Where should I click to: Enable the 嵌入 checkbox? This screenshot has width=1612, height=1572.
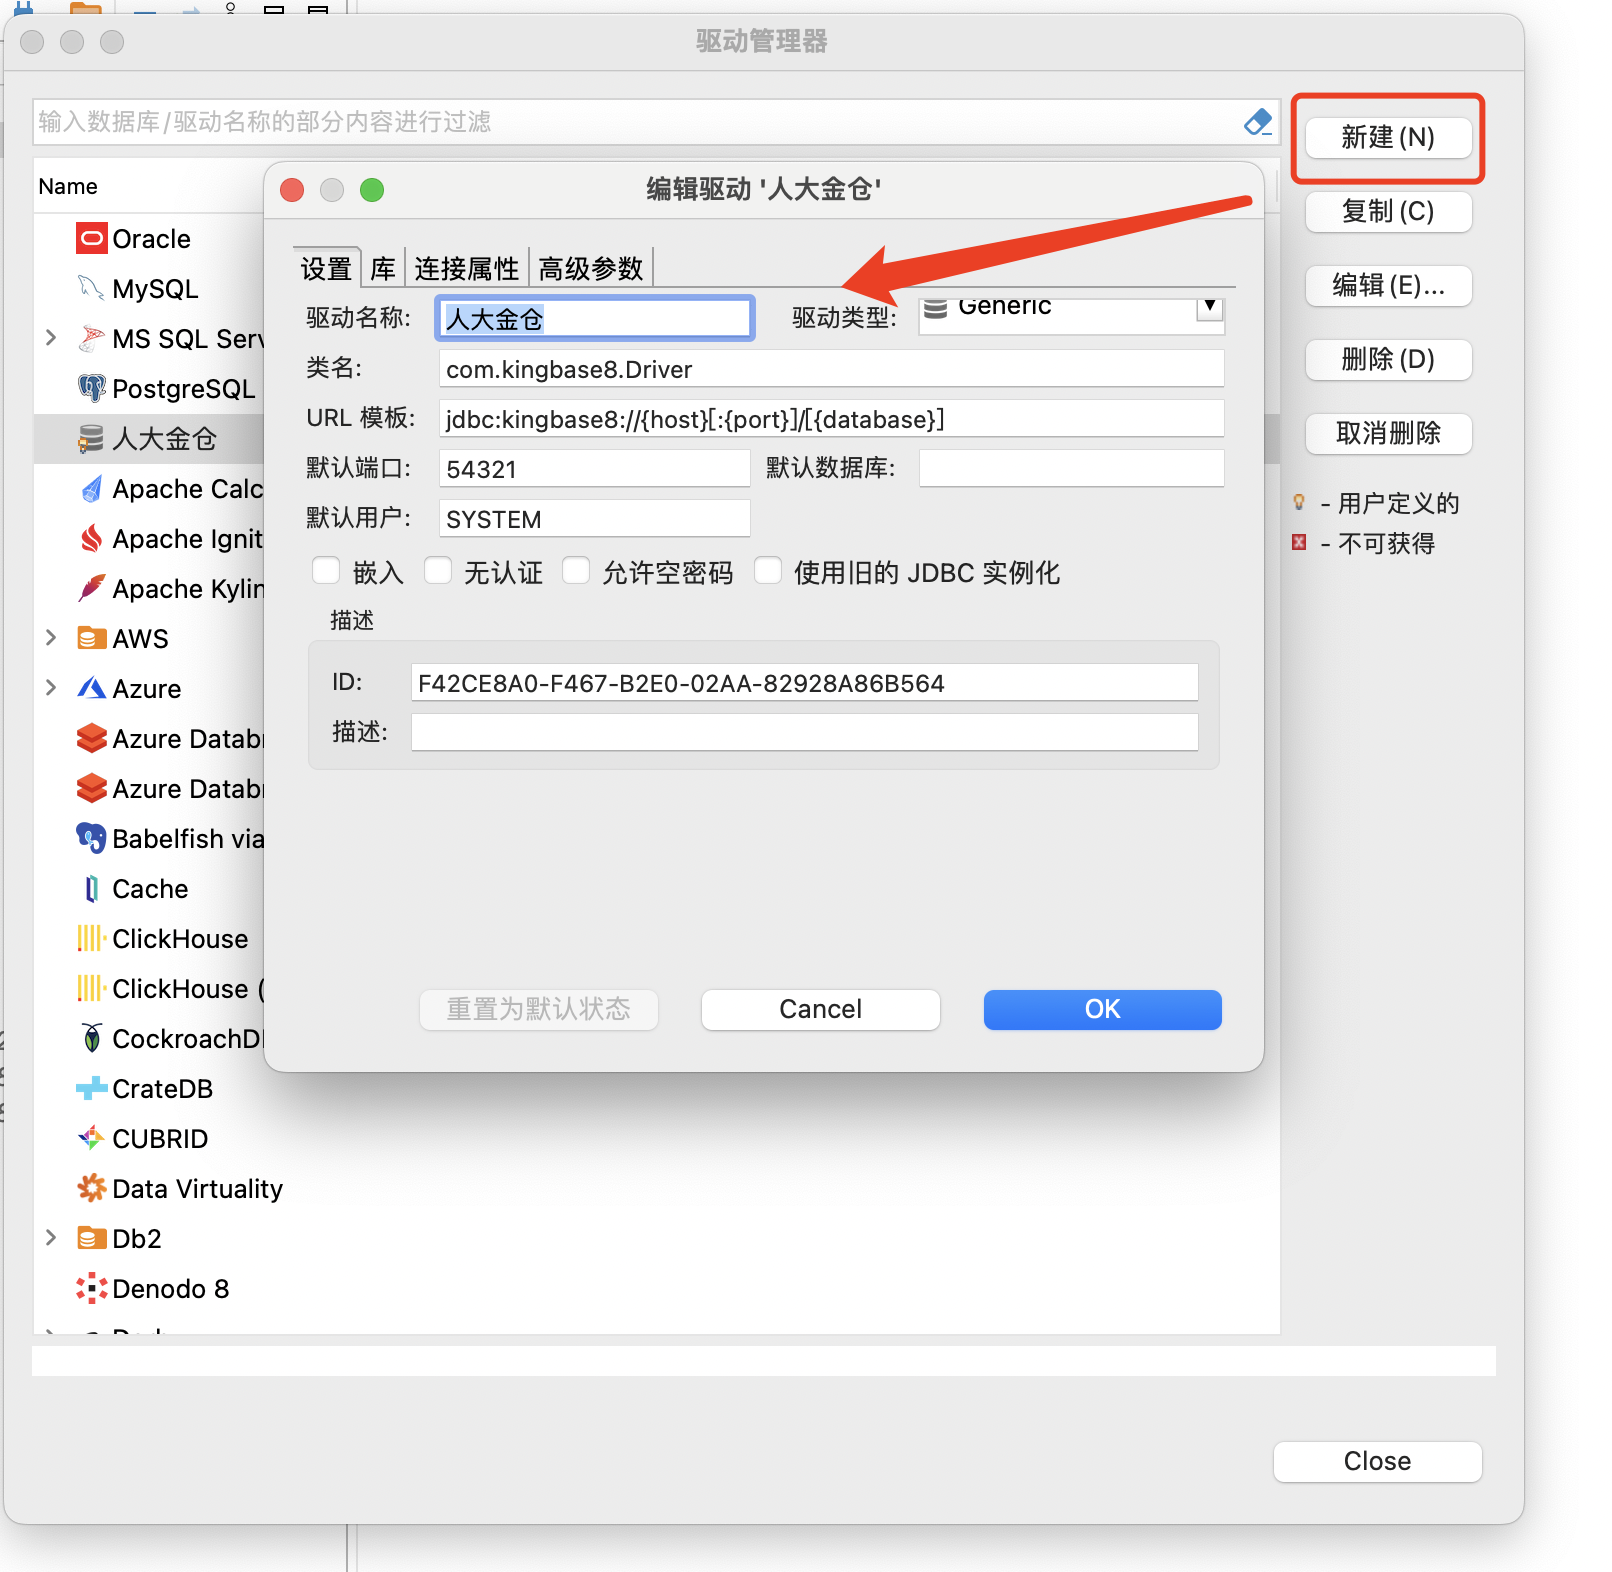[326, 571]
